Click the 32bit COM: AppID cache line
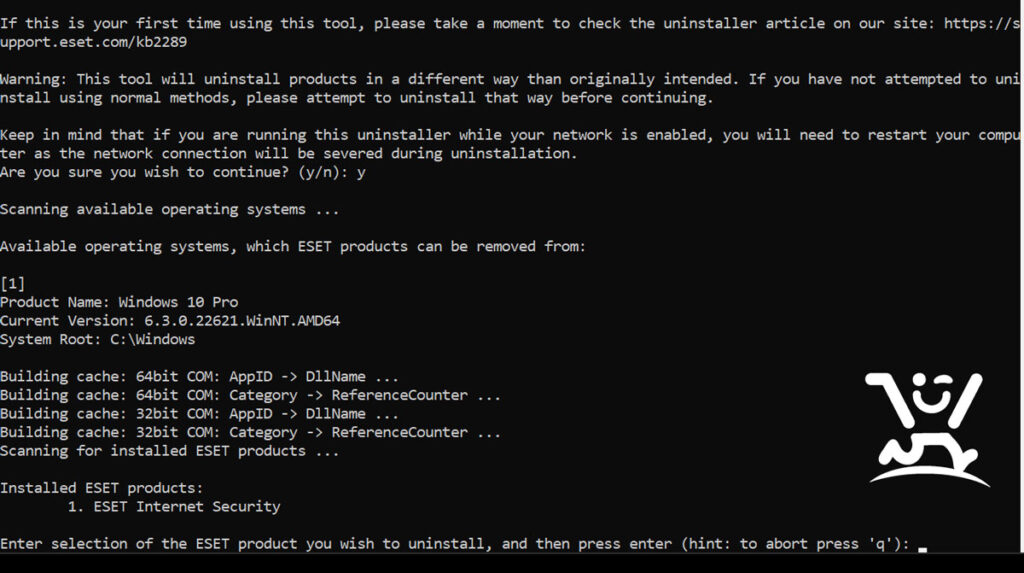Image resolution: width=1024 pixels, height=573 pixels. point(199,414)
